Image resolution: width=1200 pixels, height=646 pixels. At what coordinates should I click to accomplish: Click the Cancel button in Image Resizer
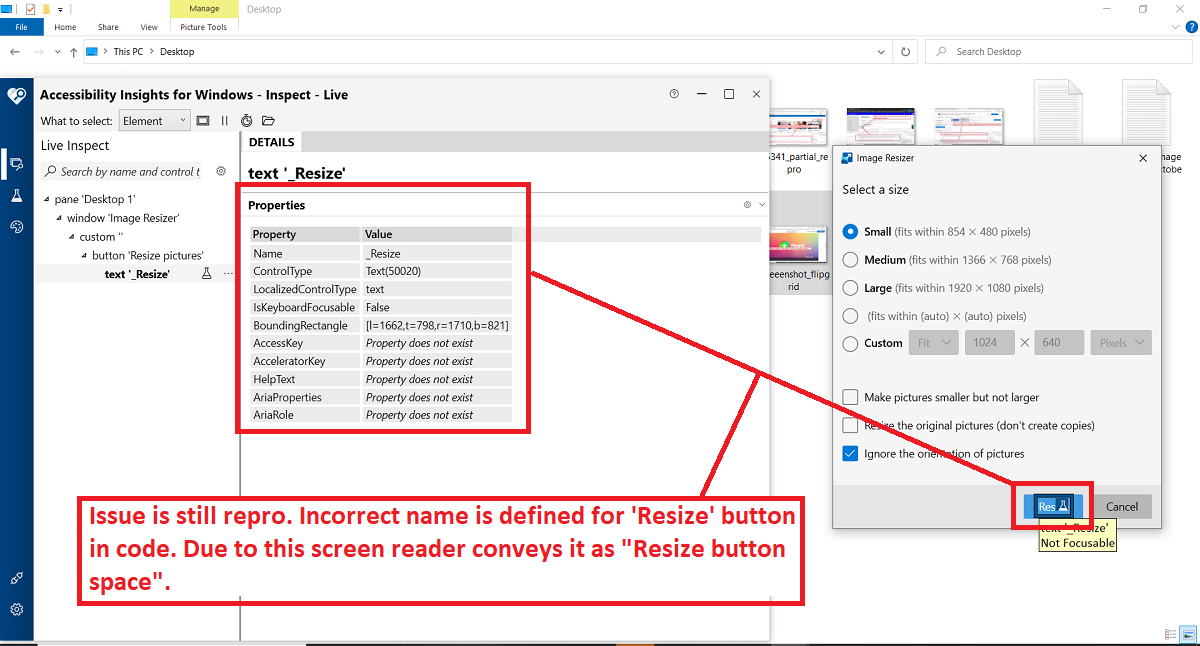pyautogui.click(x=1121, y=506)
